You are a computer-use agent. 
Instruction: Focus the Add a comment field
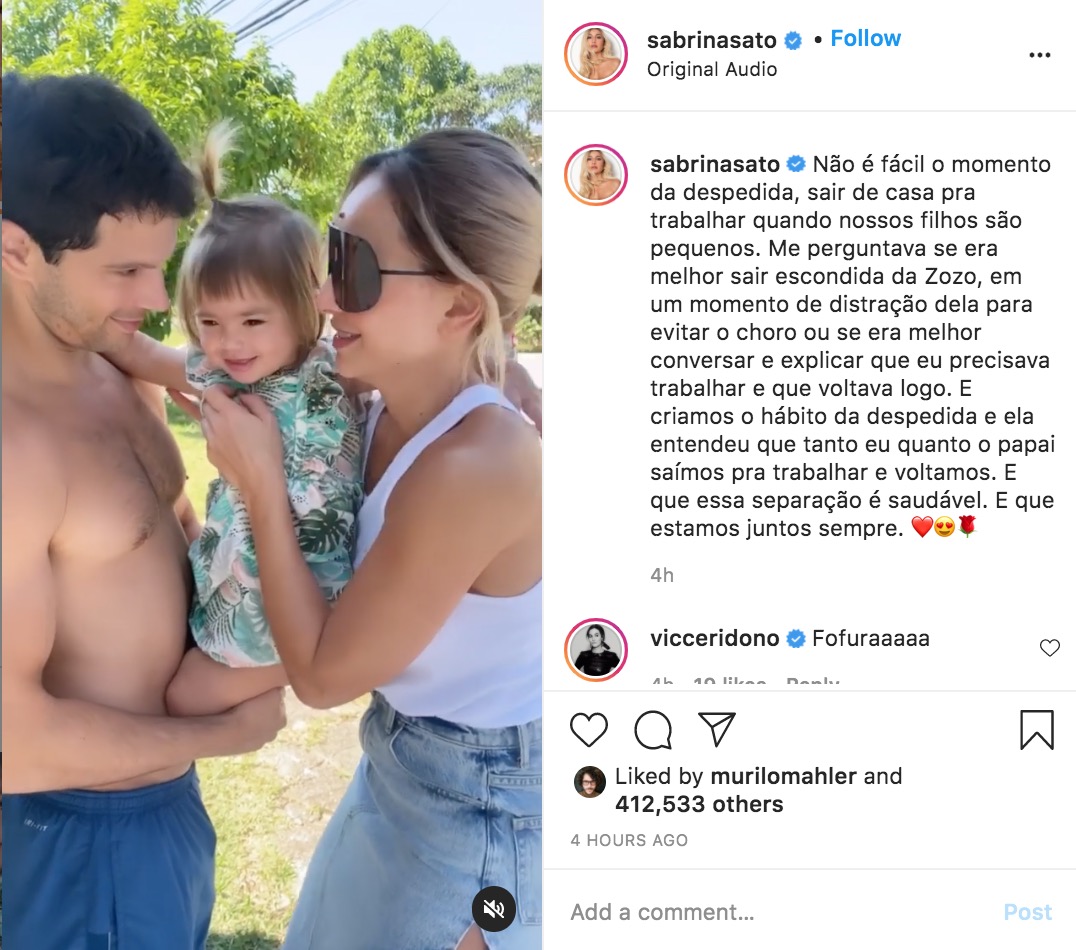(775, 912)
